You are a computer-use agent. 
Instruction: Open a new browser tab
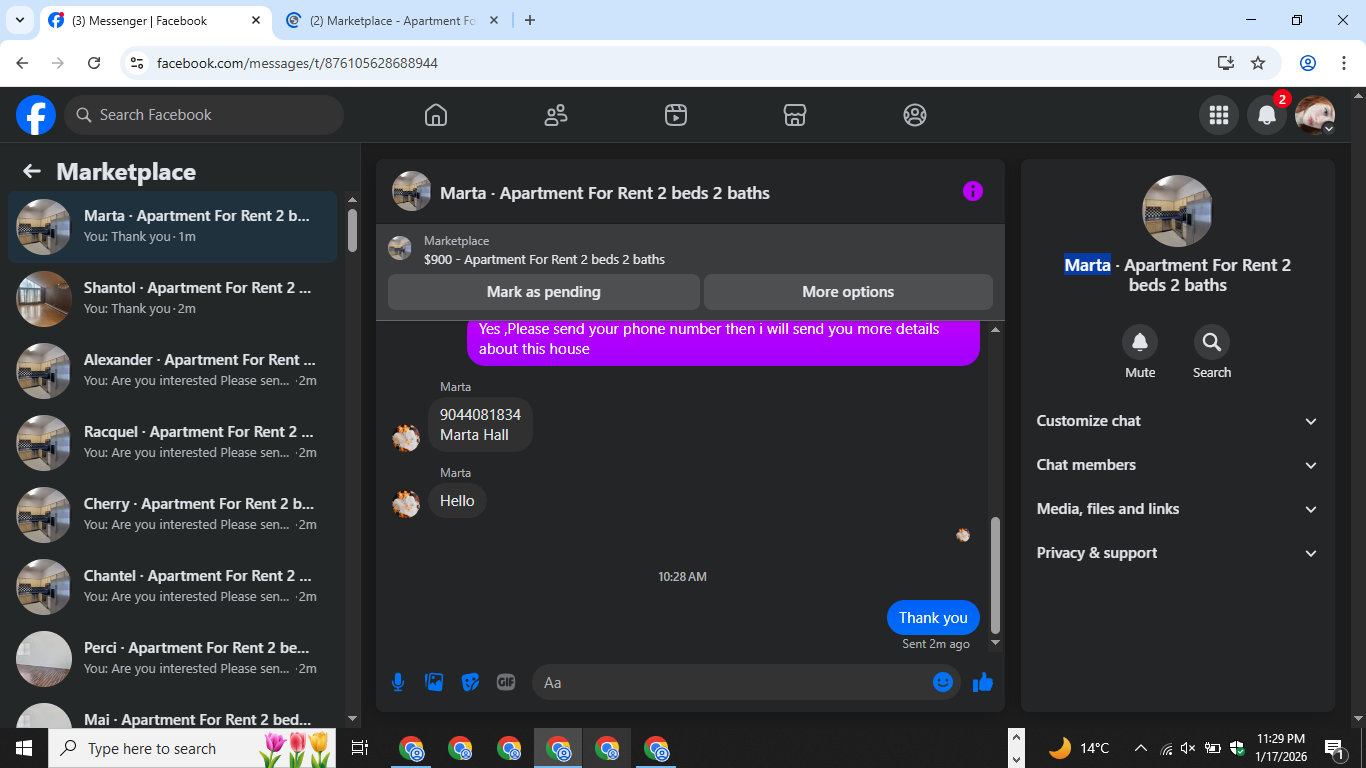[x=530, y=20]
